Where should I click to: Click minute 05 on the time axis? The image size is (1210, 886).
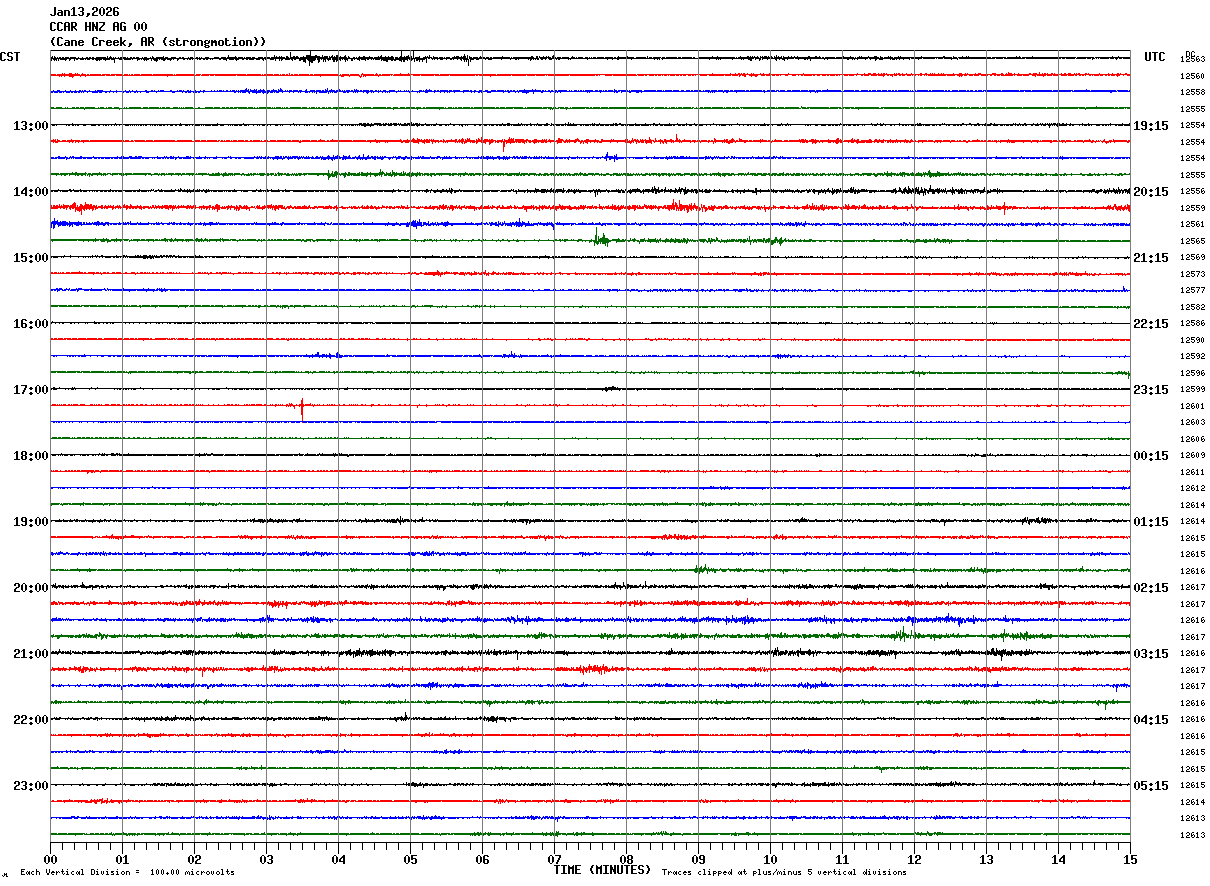coord(410,859)
